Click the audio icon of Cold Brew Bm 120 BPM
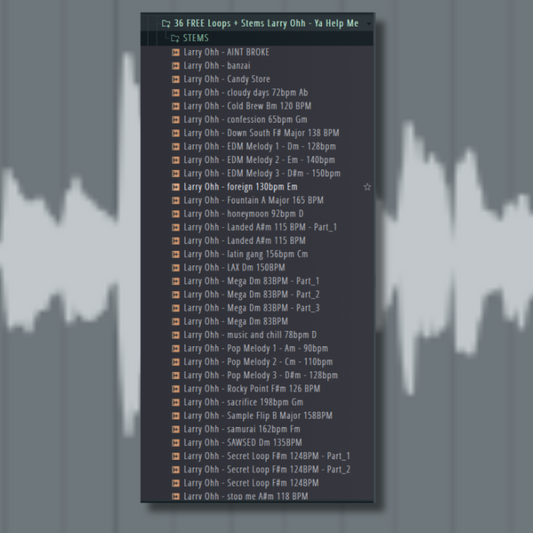 tap(175, 106)
